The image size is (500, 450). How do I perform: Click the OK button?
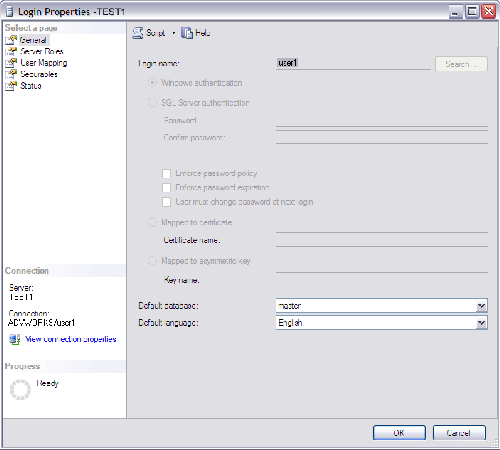pyautogui.click(x=399, y=433)
